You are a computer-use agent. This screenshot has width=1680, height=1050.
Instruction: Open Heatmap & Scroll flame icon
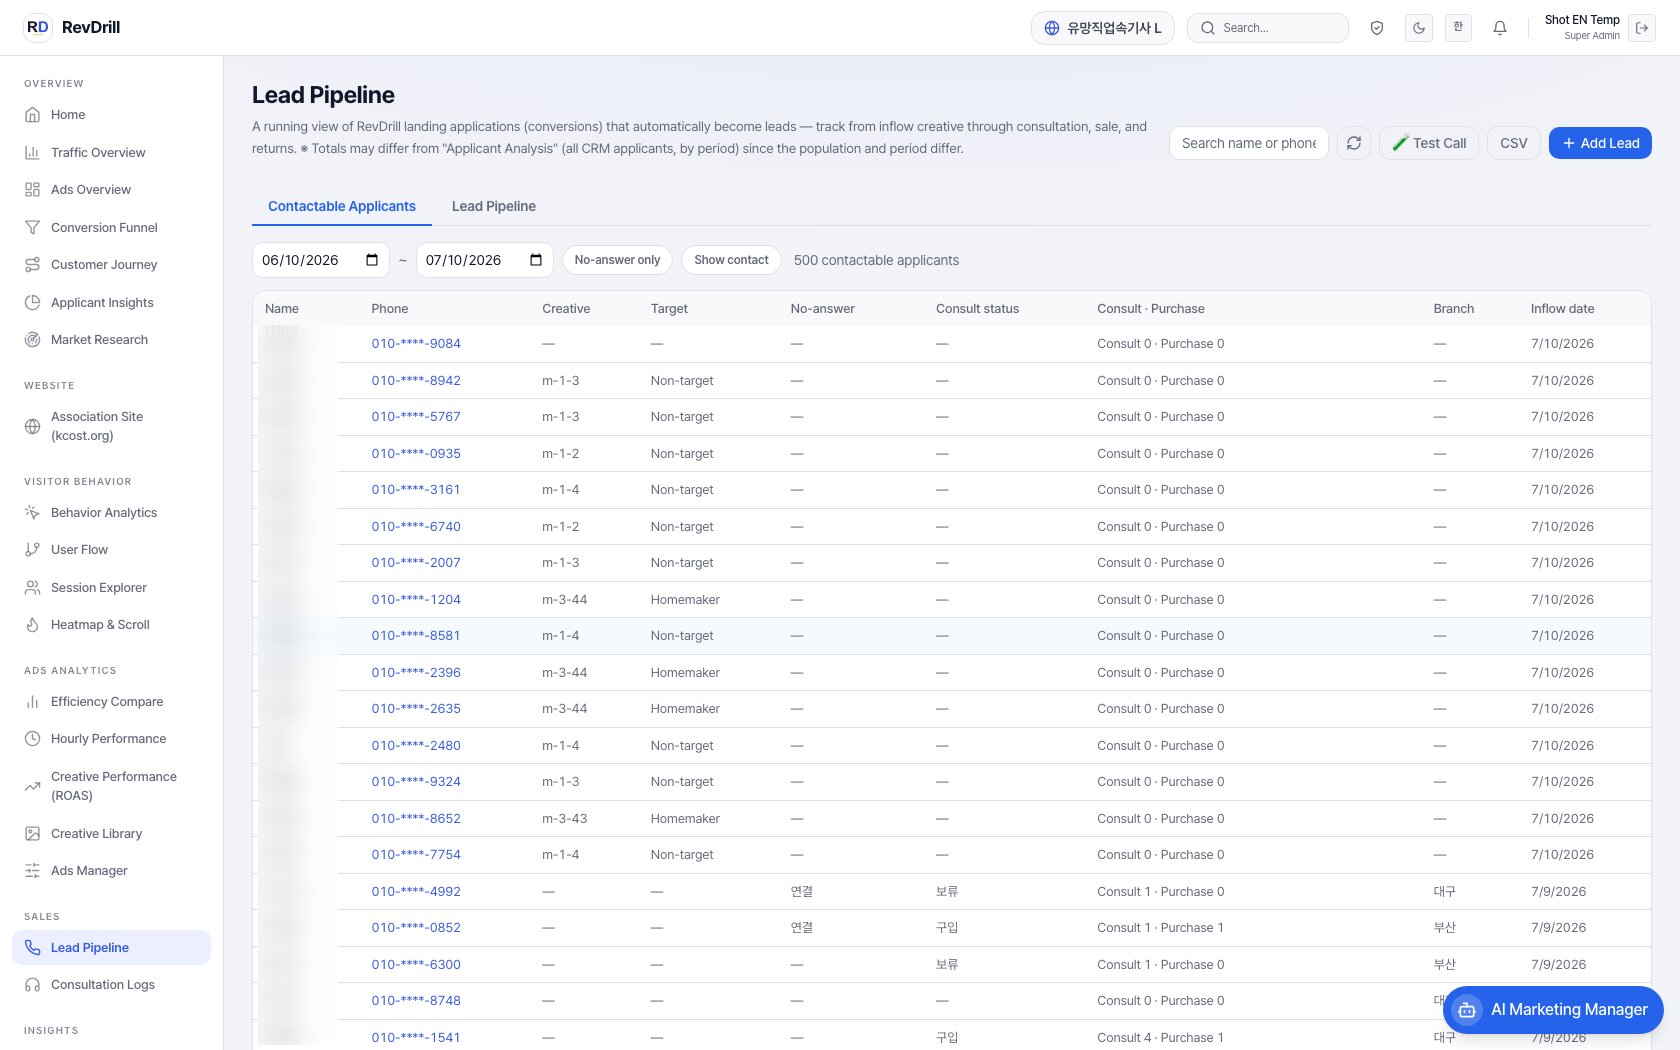click(x=32, y=625)
